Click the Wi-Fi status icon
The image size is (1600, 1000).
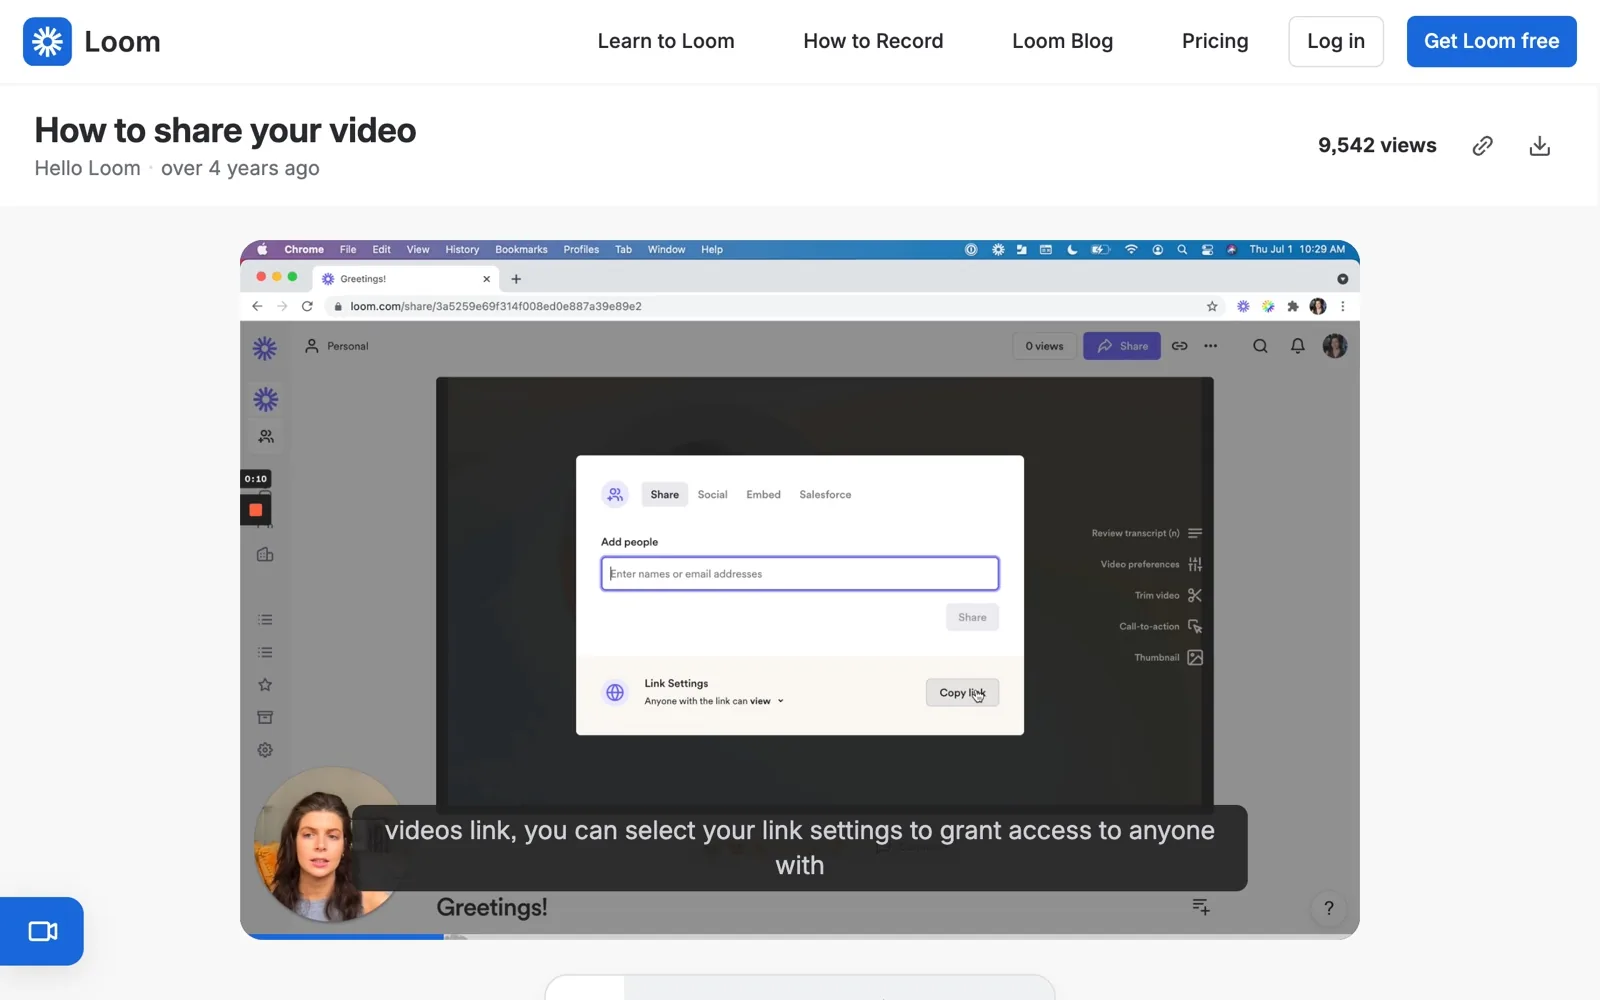[1131, 250]
